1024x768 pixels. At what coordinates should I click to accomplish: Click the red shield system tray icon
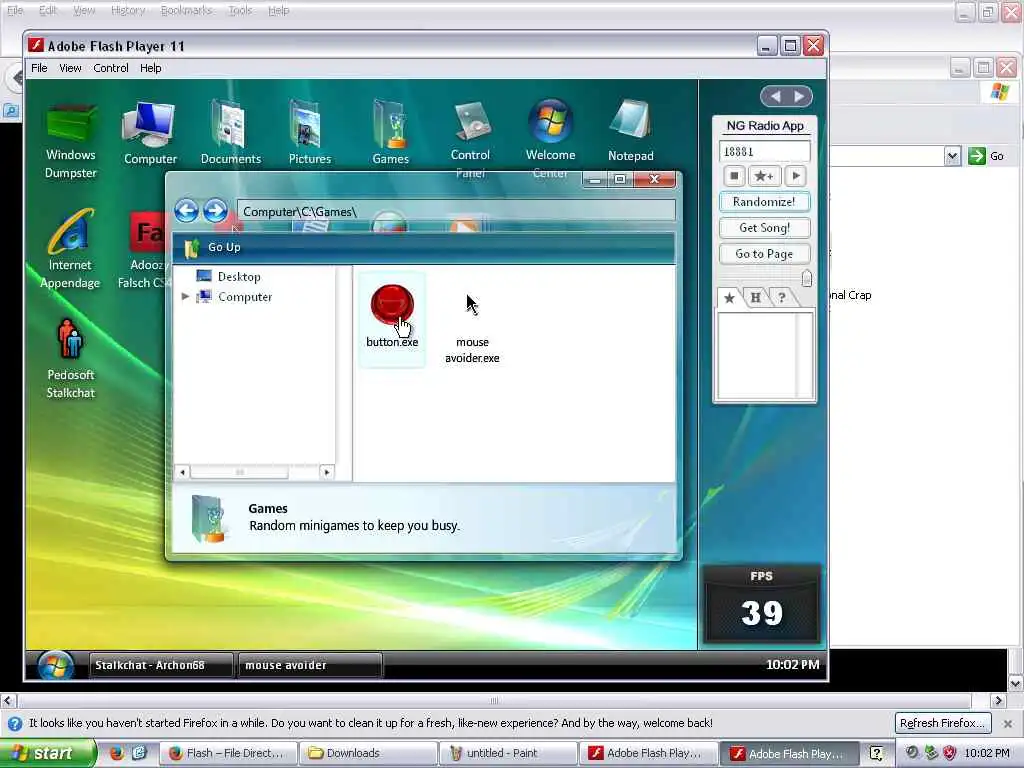tap(949, 753)
